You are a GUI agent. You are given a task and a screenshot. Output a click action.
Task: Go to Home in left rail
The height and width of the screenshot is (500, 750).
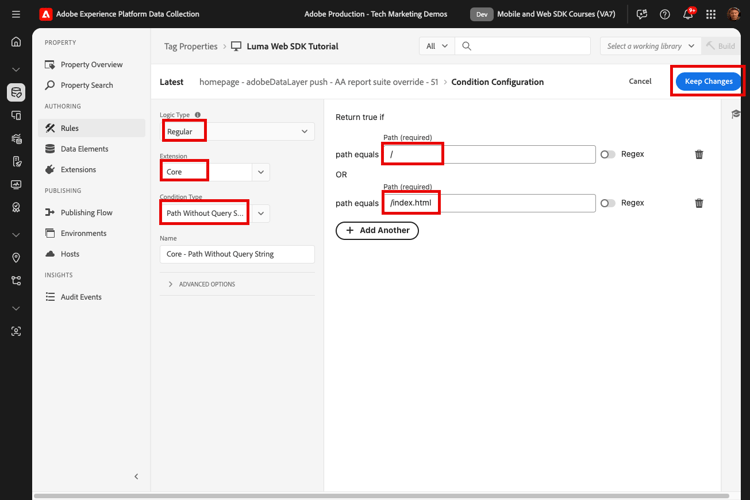[16, 42]
